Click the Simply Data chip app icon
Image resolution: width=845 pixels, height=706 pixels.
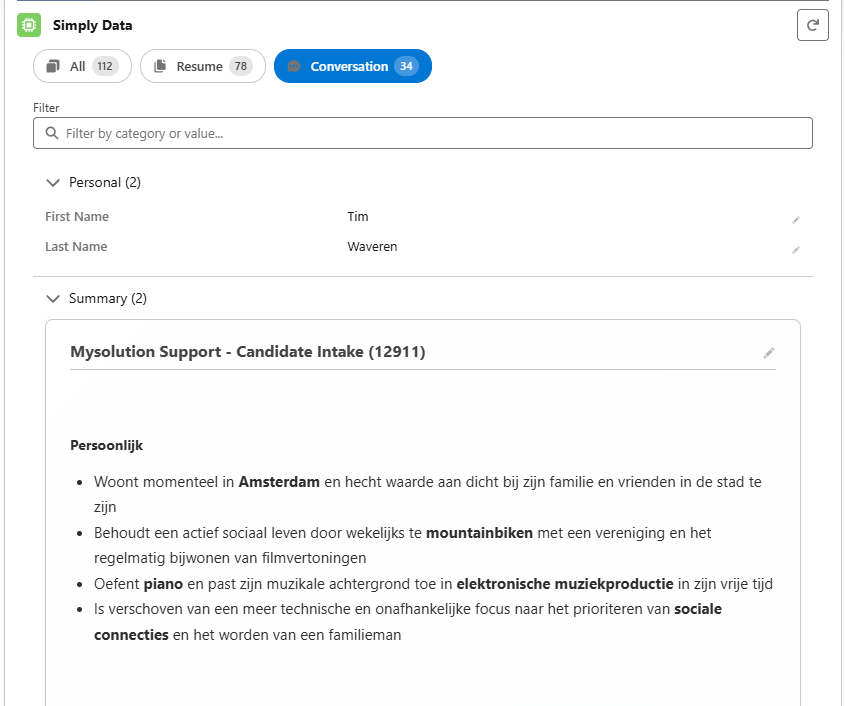coord(28,25)
